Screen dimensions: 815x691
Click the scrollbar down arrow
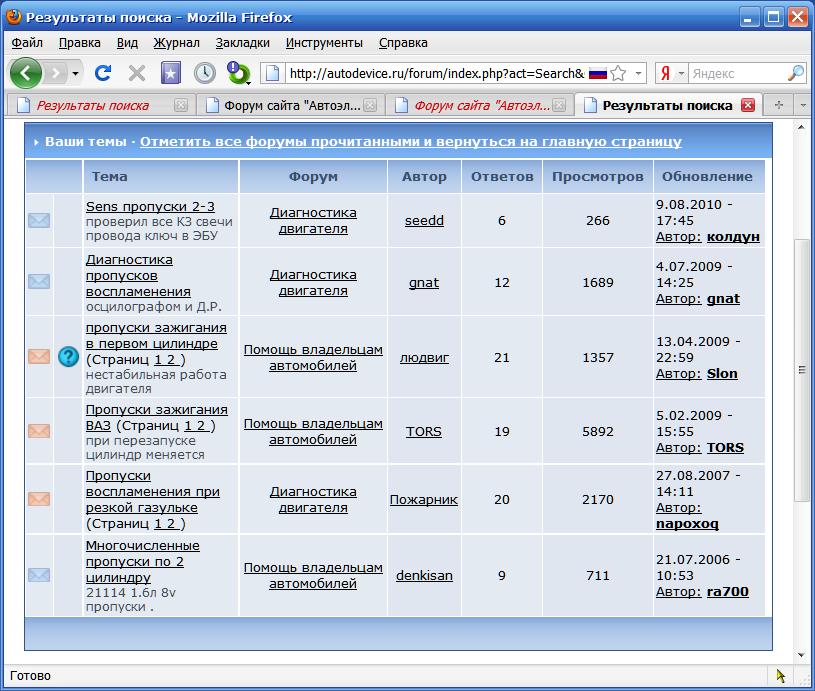click(801, 655)
